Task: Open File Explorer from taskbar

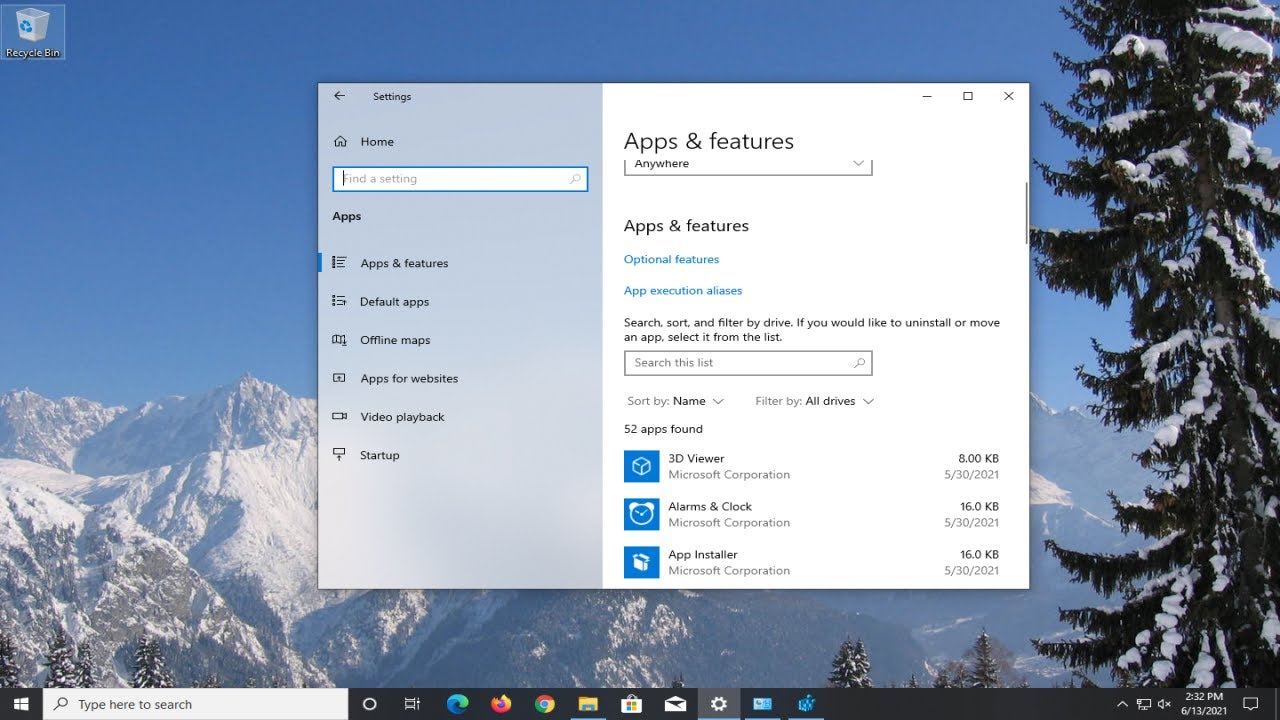Action: coord(588,704)
